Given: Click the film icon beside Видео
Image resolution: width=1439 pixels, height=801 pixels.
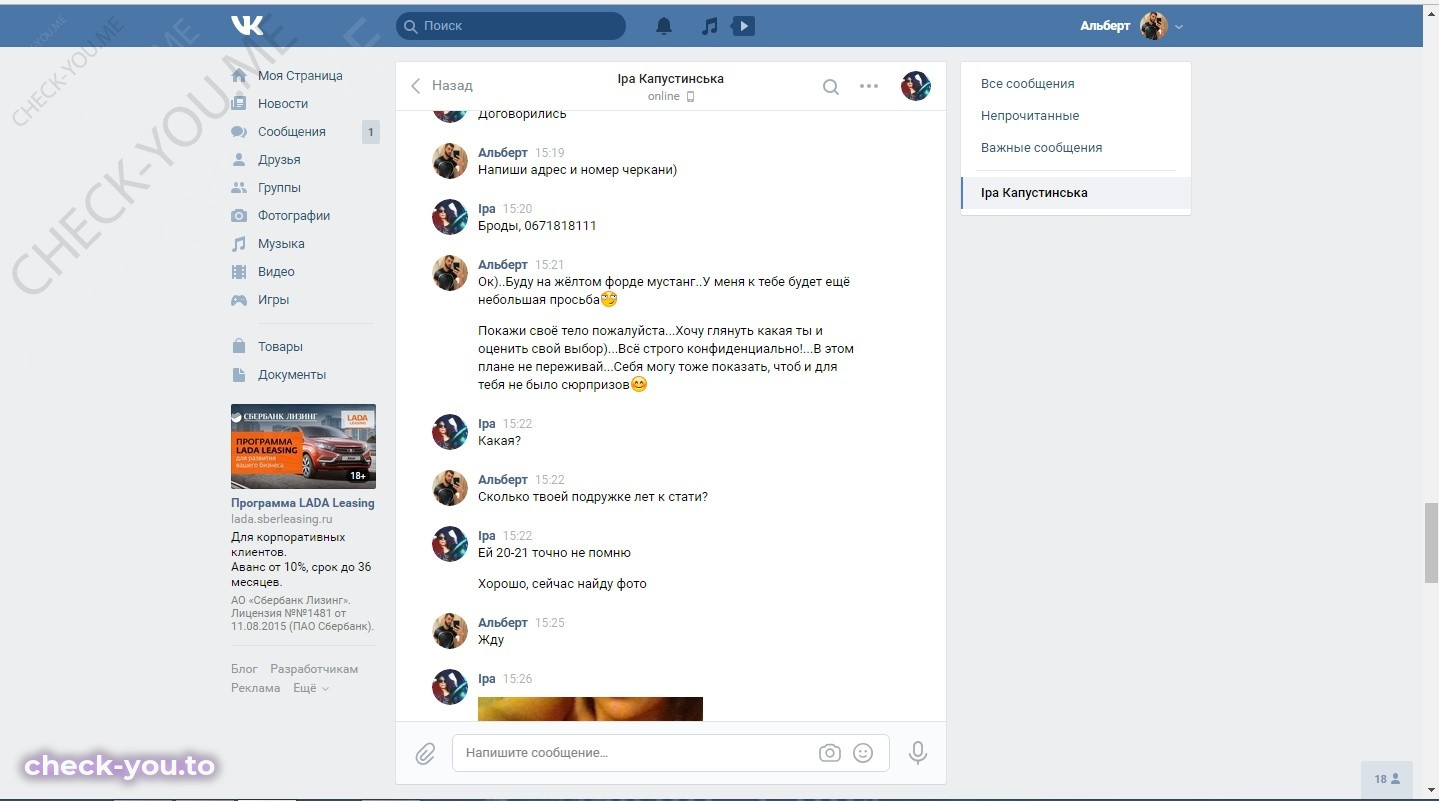Looking at the screenshot, I should point(239,272).
